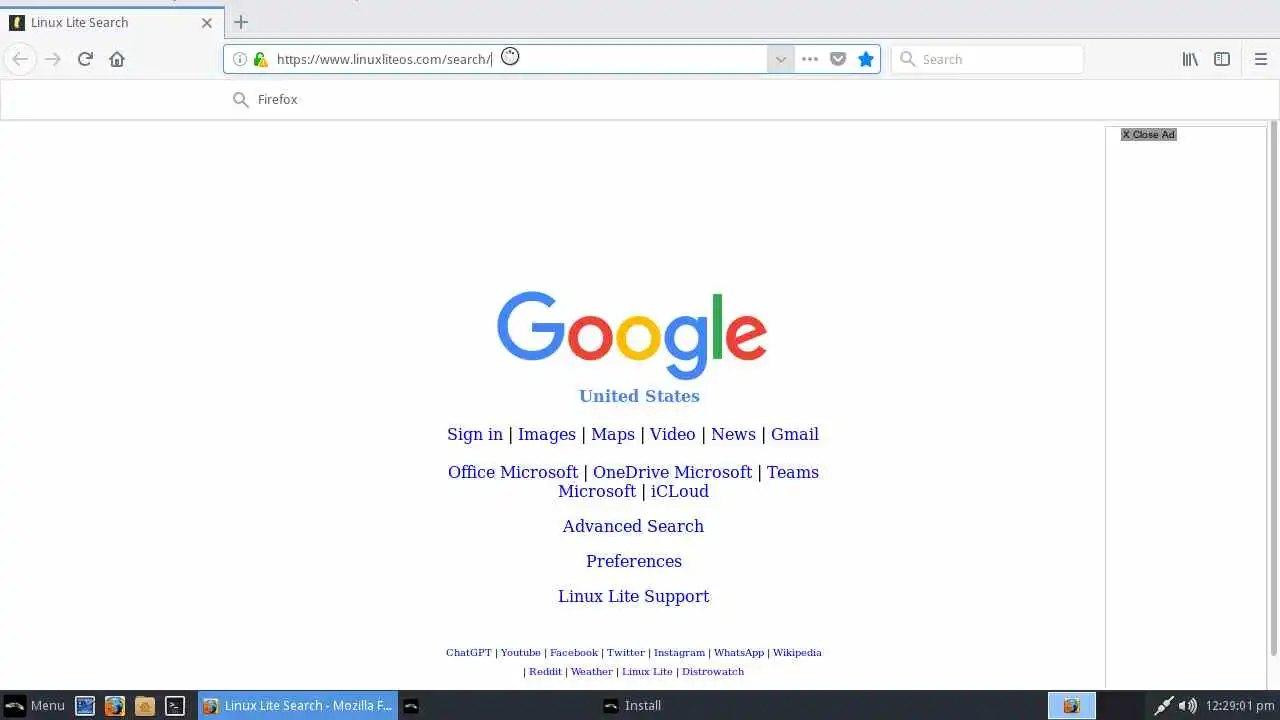Open the News link
The image size is (1280, 720).
[x=733, y=434]
